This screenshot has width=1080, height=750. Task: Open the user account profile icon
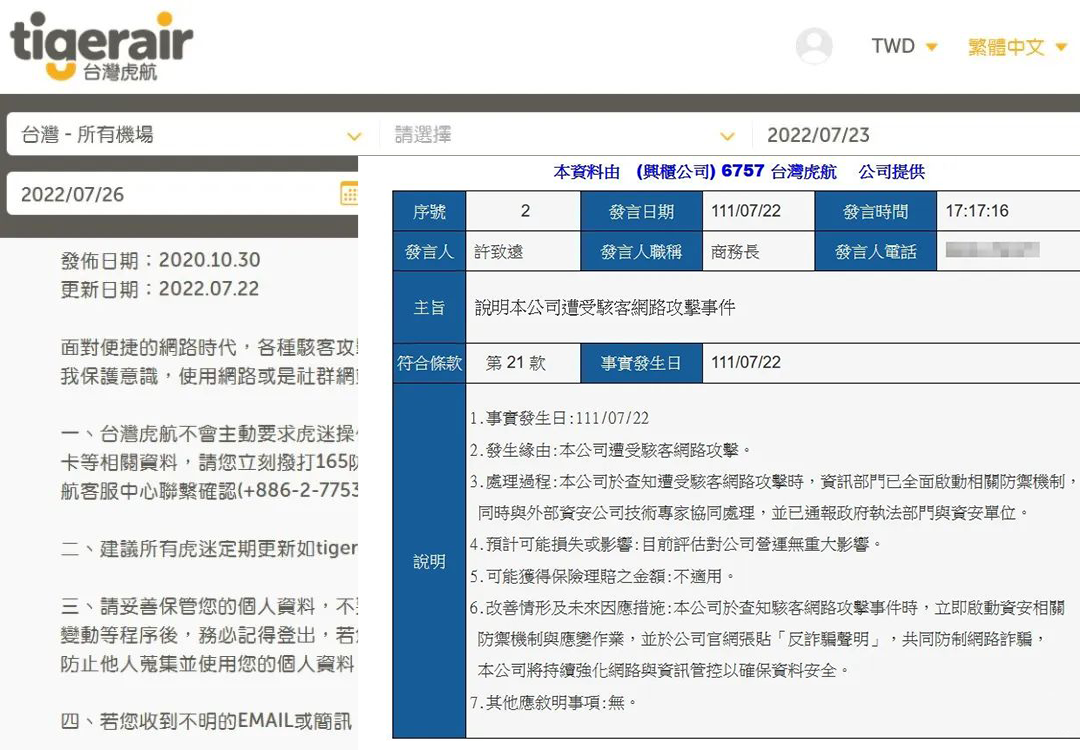tap(813, 45)
